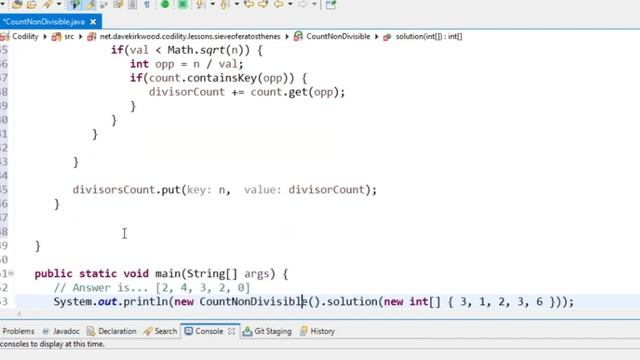This screenshot has height=360, width=640.
Task: Open the dropdown beside the Search toolbar icon
Action: coord(59,4)
